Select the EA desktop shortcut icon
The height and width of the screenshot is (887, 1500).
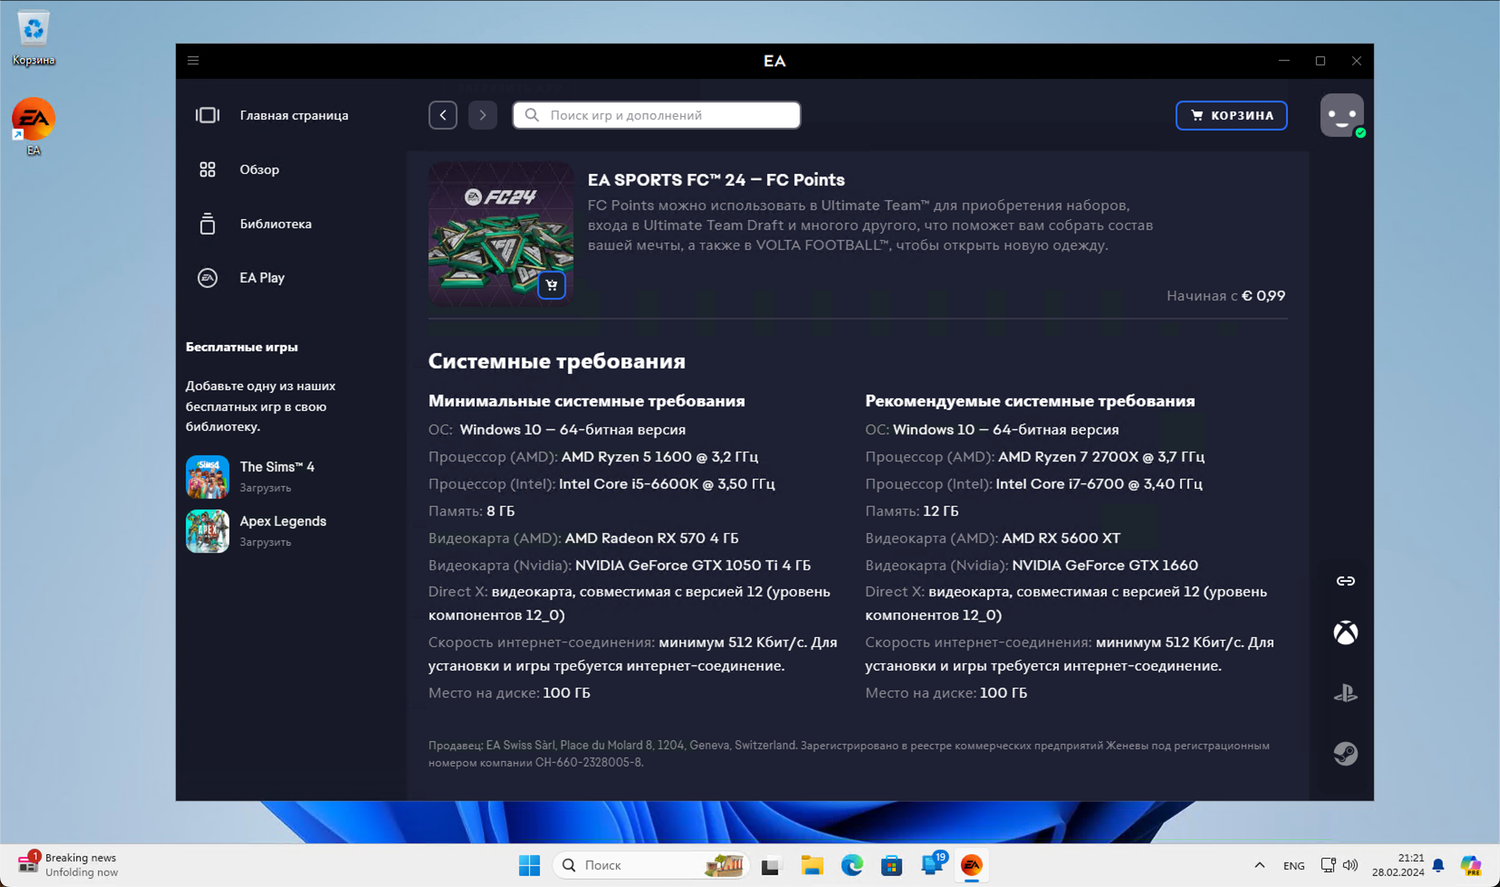tap(33, 127)
